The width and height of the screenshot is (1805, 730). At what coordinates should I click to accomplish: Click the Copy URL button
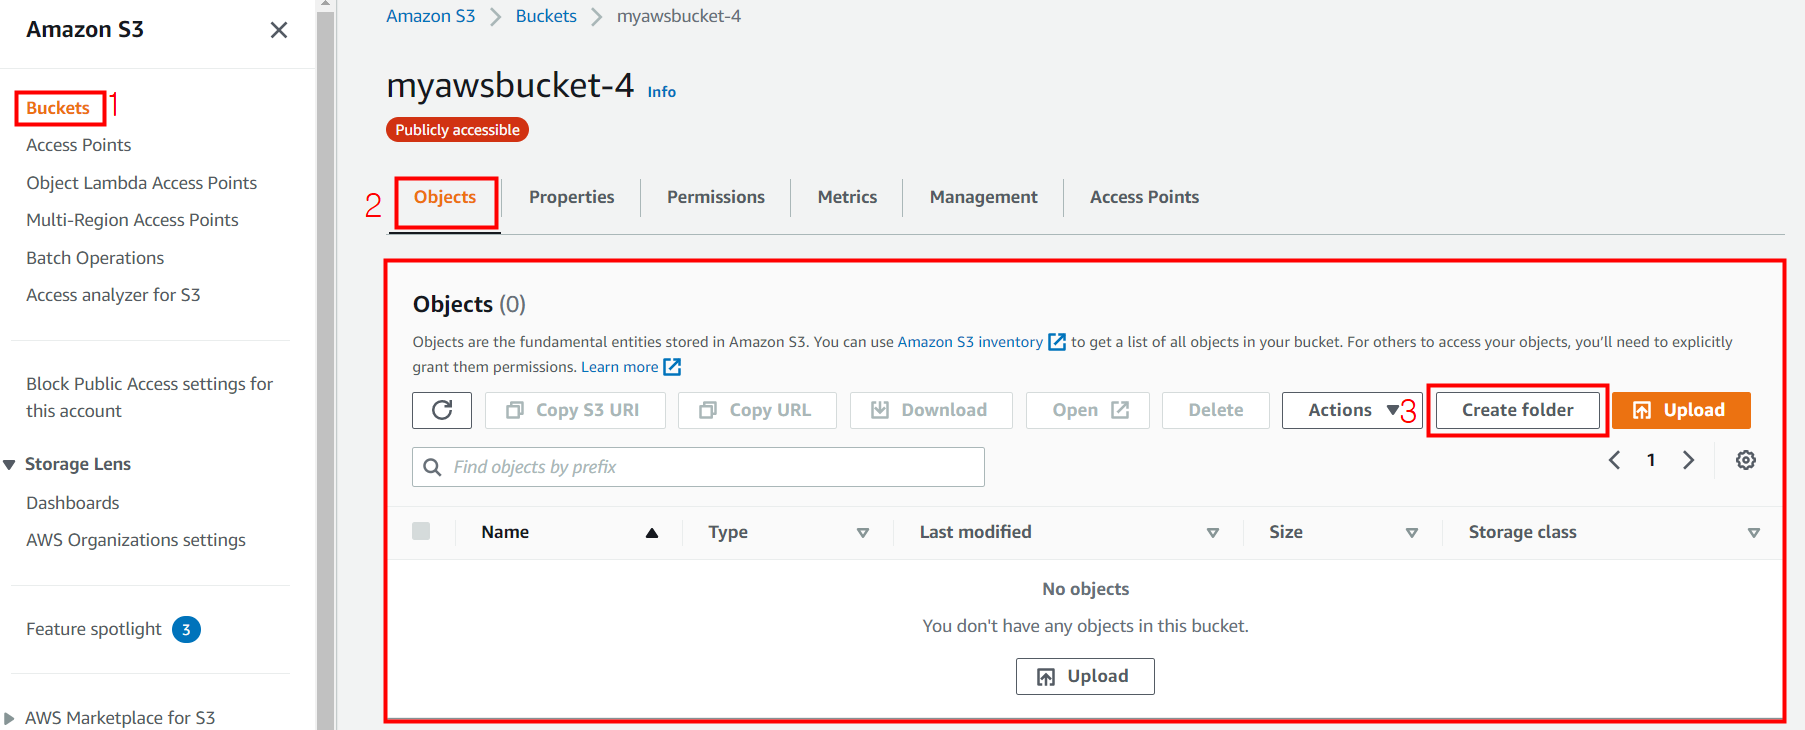tap(757, 410)
